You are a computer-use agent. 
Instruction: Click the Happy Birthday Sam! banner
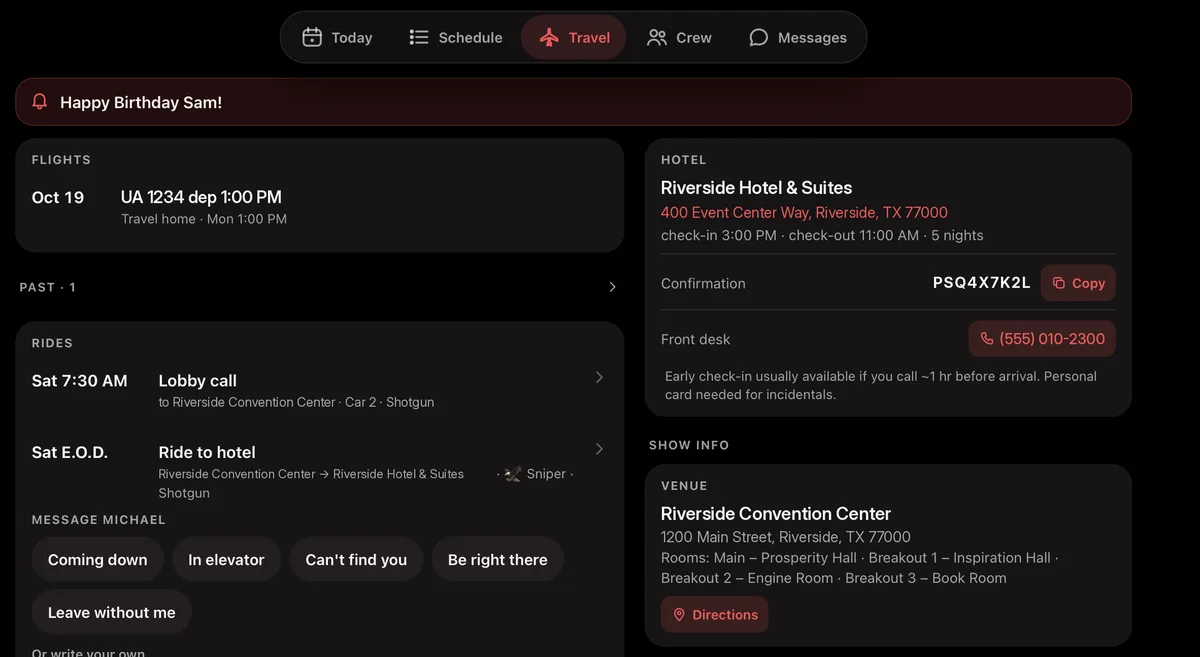click(x=573, y=102)
